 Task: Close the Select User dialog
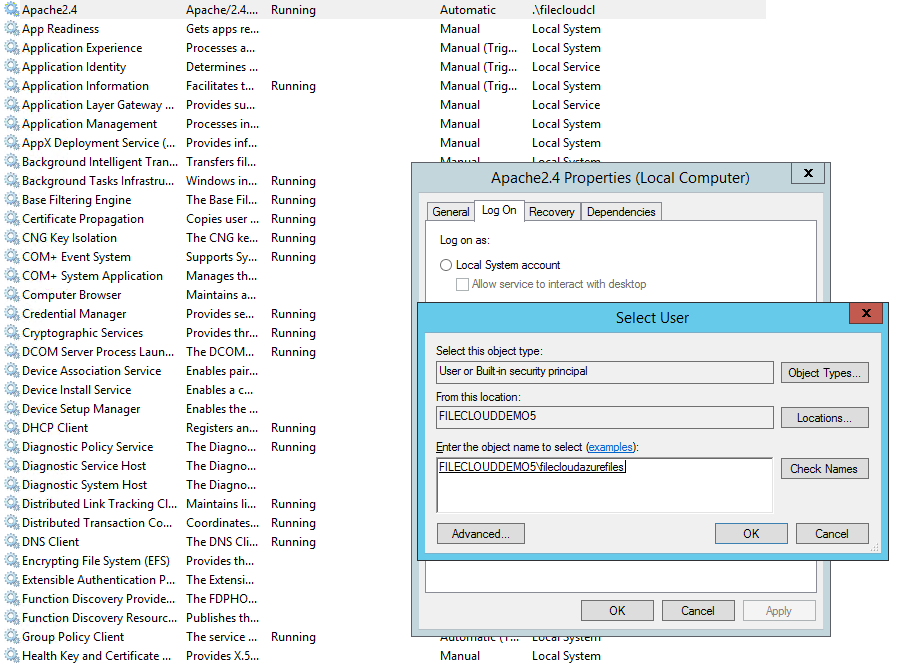(865, 314)
